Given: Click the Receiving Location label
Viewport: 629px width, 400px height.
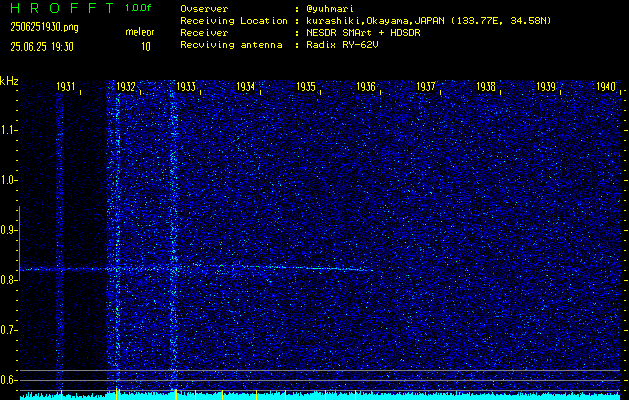Looking at the screenshot, I should pyautogui.click(x=234, y=21).
